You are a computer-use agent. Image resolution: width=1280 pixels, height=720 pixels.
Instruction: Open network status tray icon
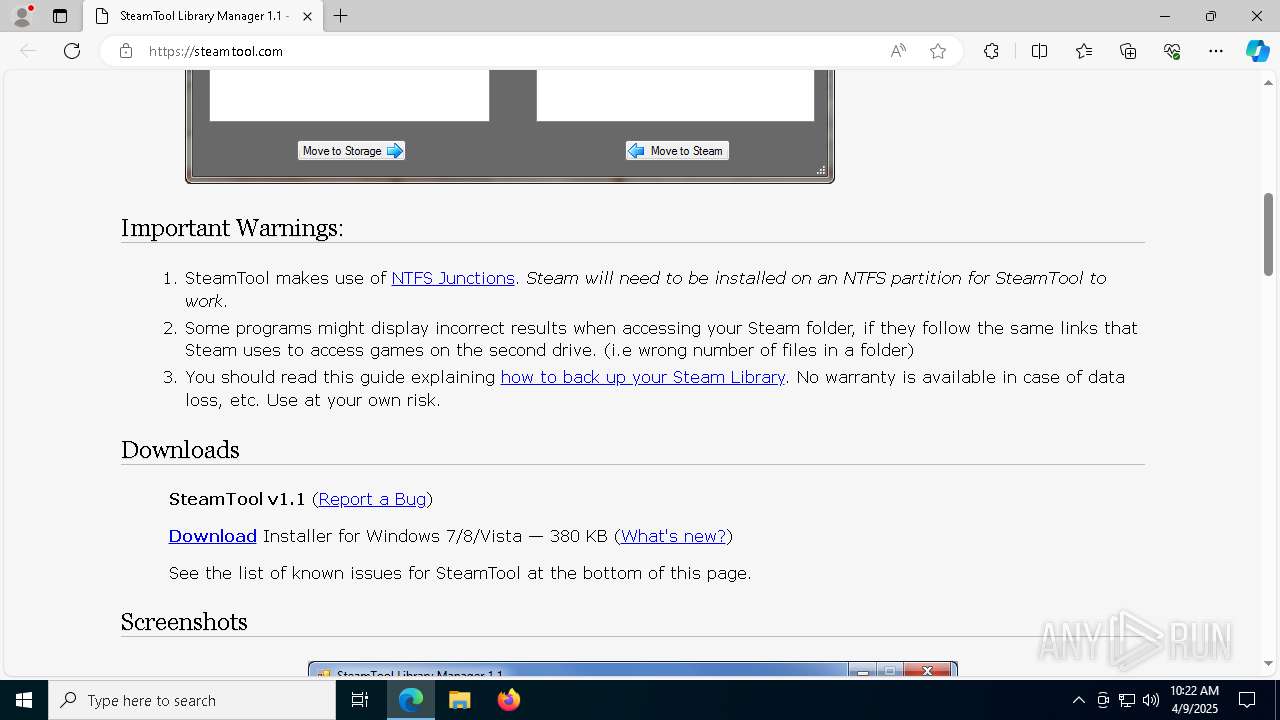pos(1127,700)
